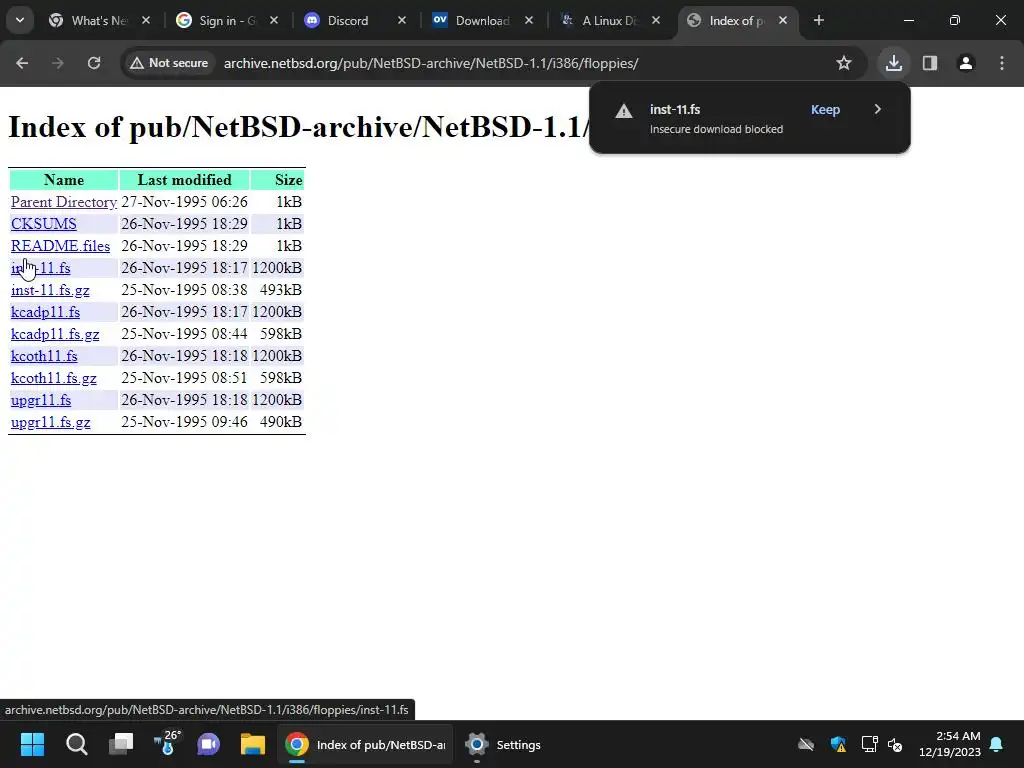Close the Download tab
Screen dimensions: 1024x768
[529, 20]
